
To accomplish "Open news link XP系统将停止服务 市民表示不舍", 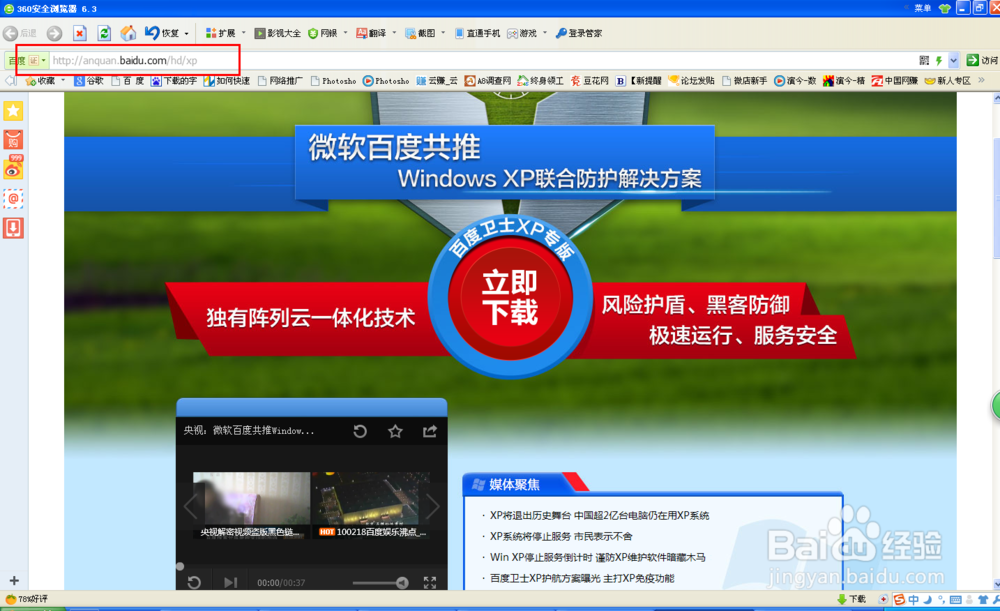I will pyautogui.click(x=561, y=536).
